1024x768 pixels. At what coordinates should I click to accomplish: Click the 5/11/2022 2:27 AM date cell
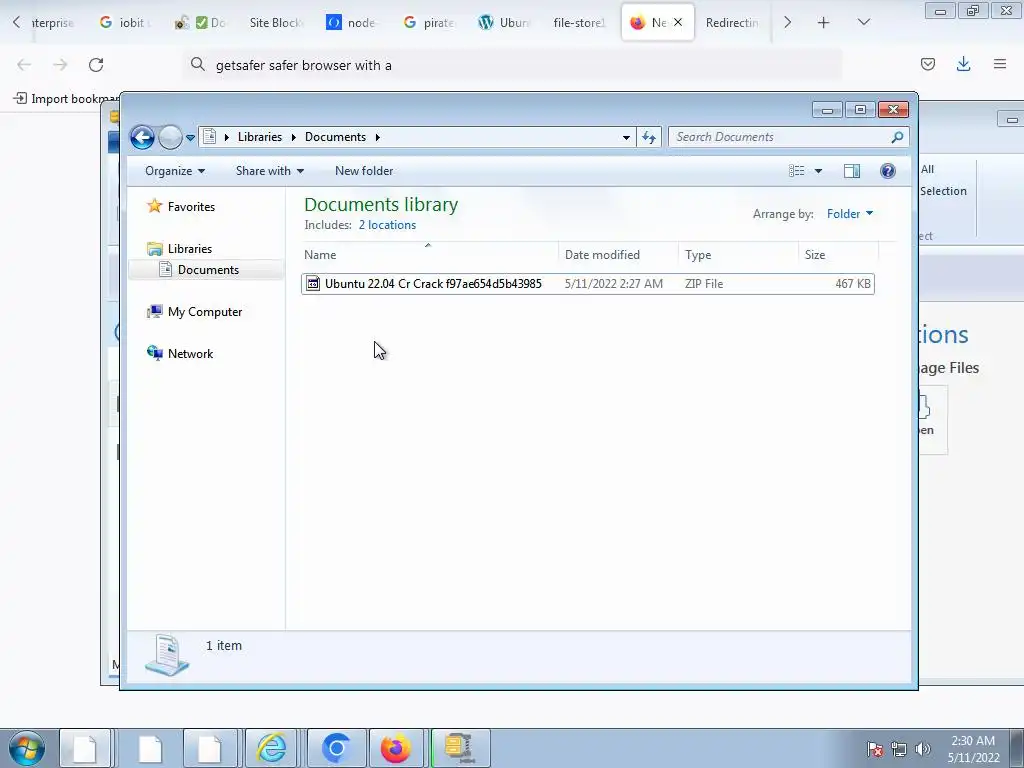[x=614, y=284]
